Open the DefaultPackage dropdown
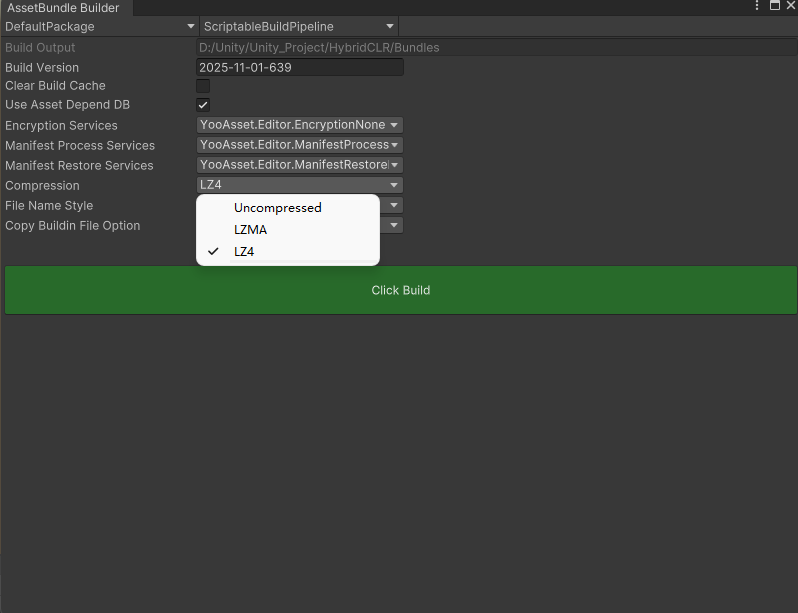Screen dimensions: 798x613 [99, 26]
